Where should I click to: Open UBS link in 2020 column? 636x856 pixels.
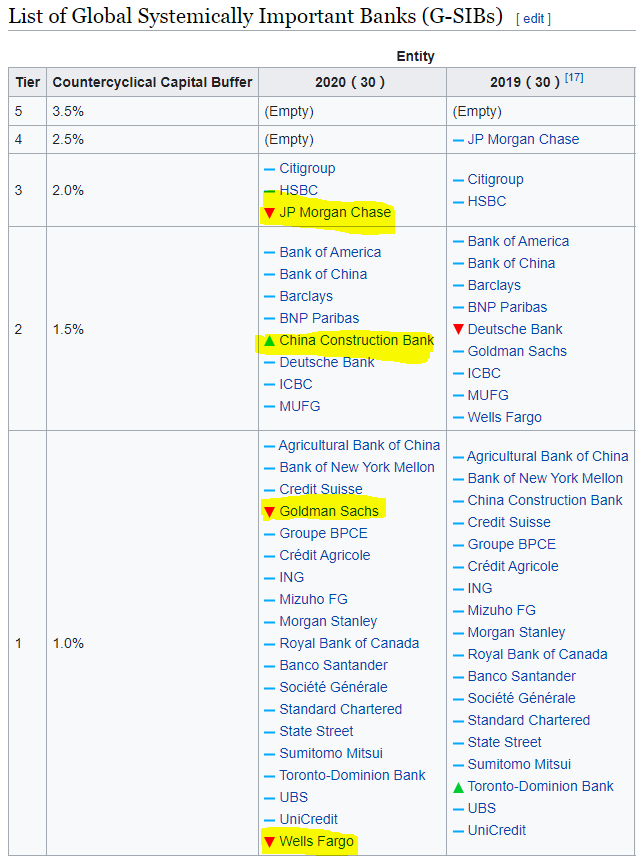[x=294, y=797]
